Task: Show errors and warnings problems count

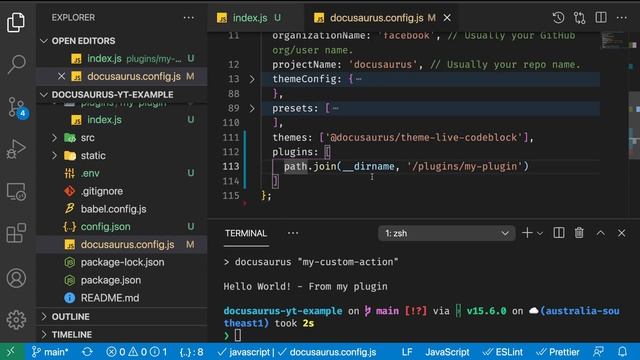Action: (x=136, y=351)
